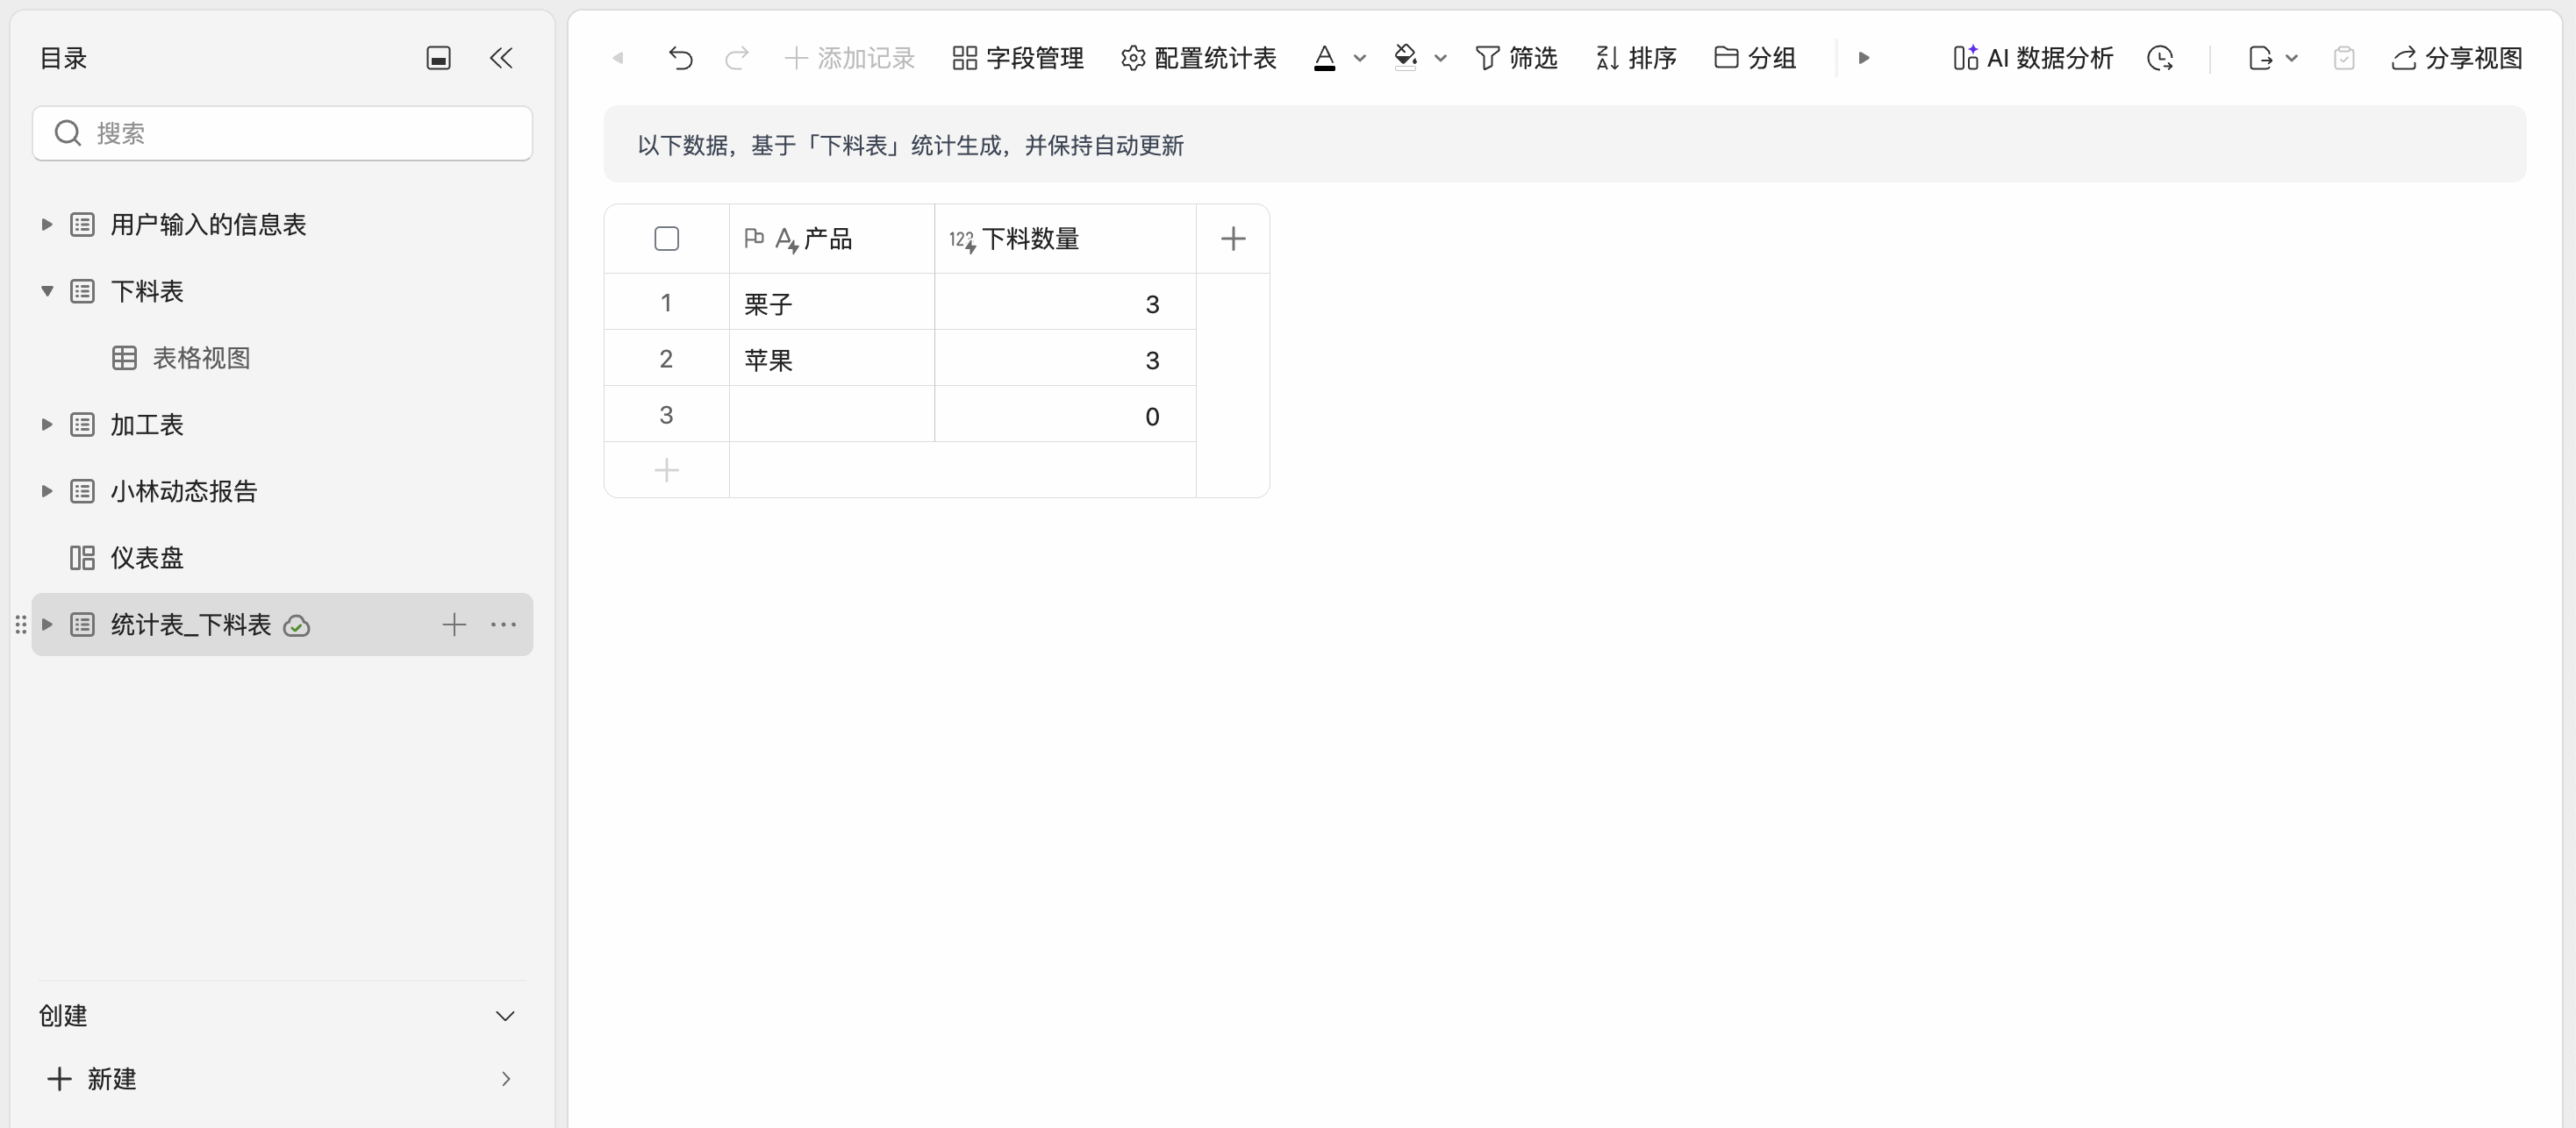Click sync status icon beside 统计表_下料表

(297, 626)
